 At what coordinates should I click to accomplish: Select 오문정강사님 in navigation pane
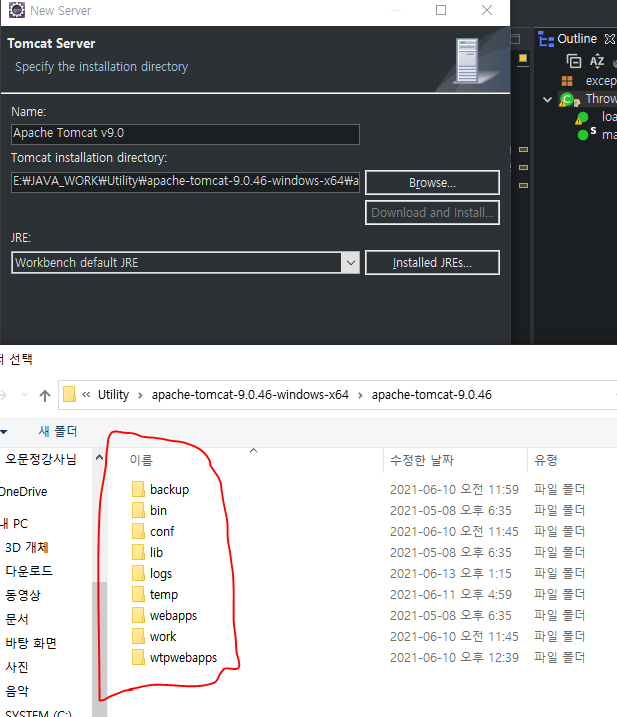pos(40,459)
